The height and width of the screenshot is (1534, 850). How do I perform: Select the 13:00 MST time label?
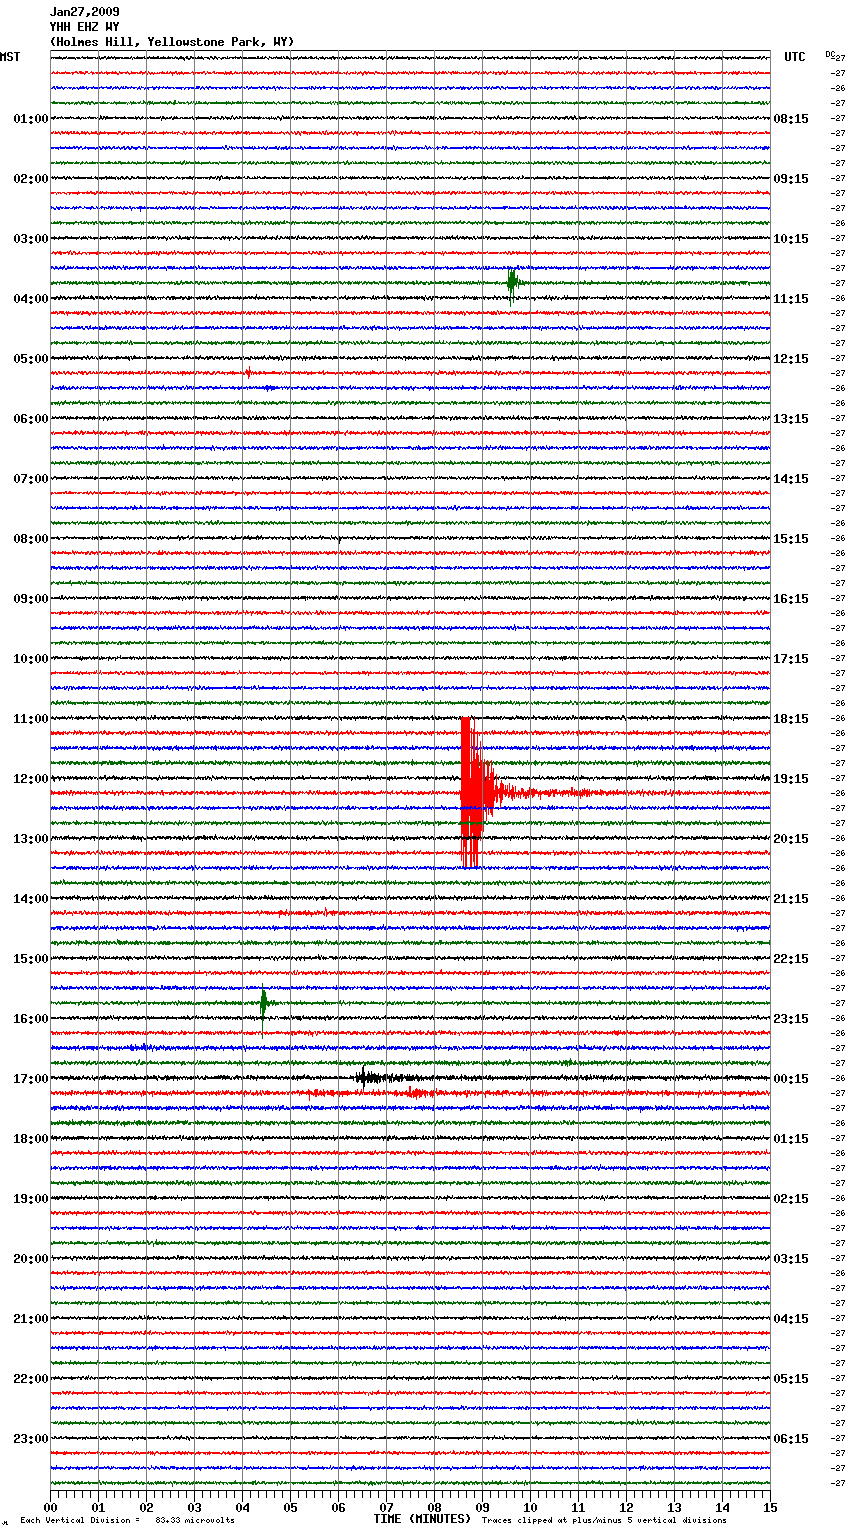click(x=30, y=839)
